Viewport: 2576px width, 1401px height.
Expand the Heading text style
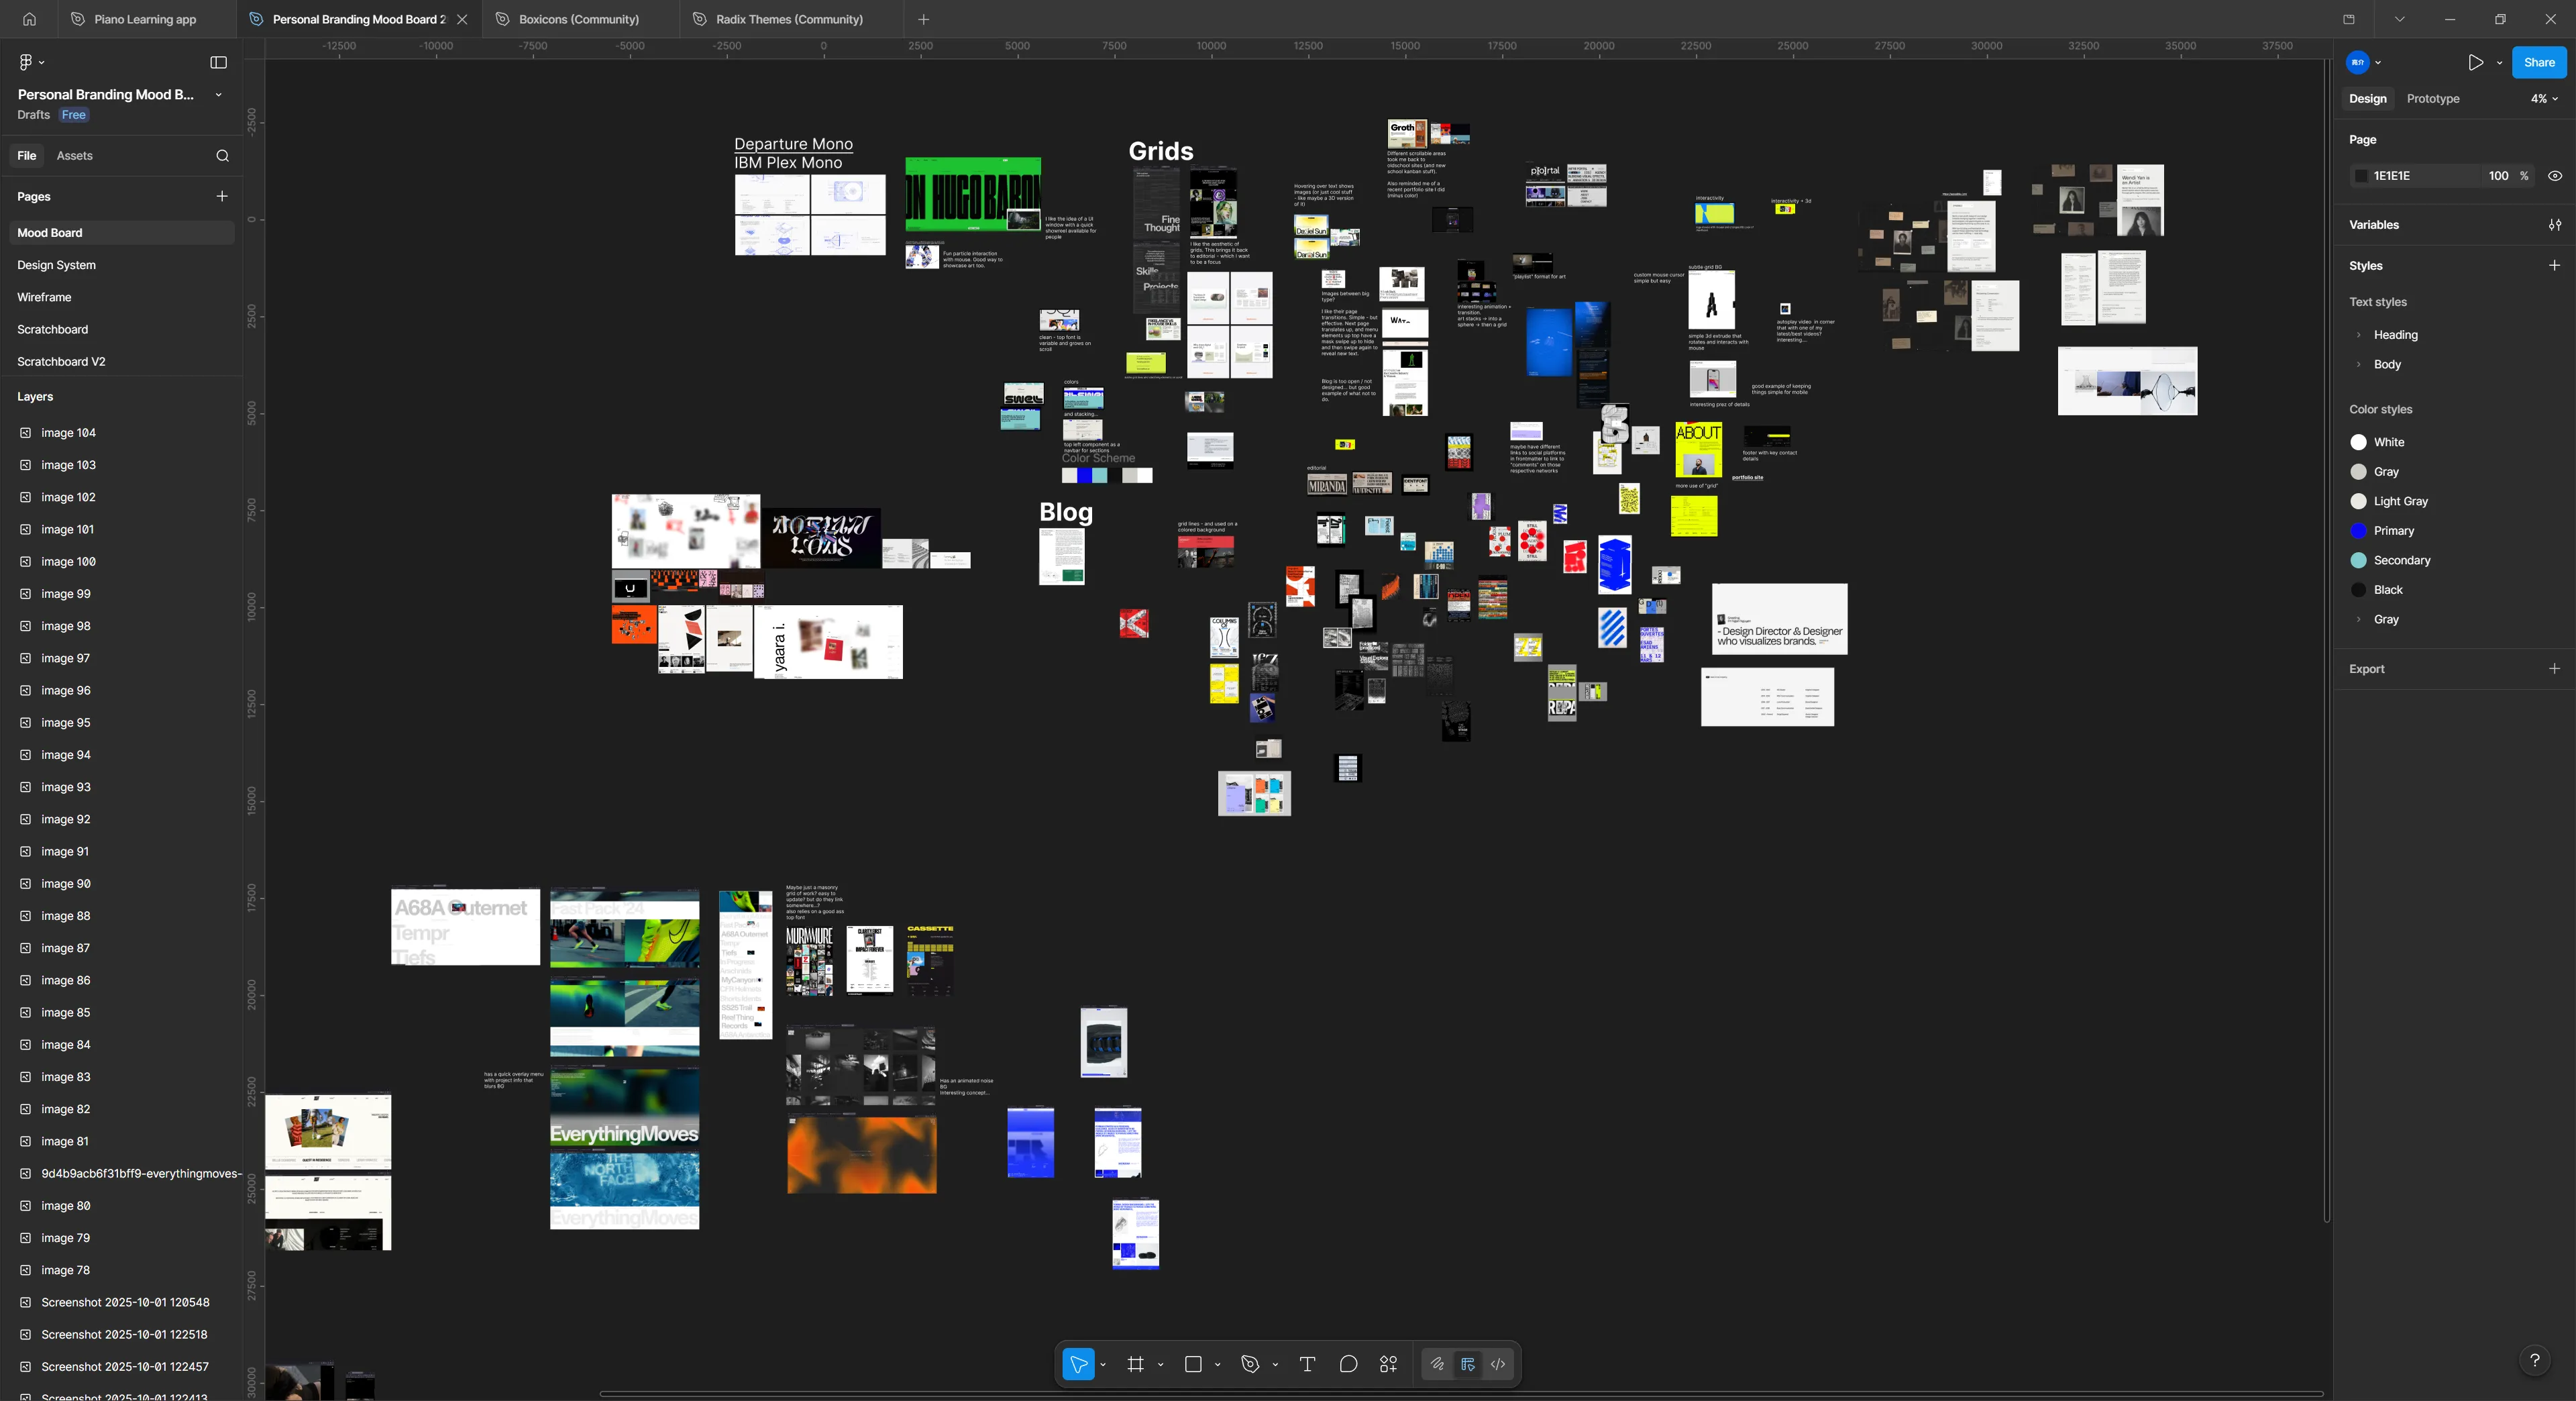click(2360, 335)
